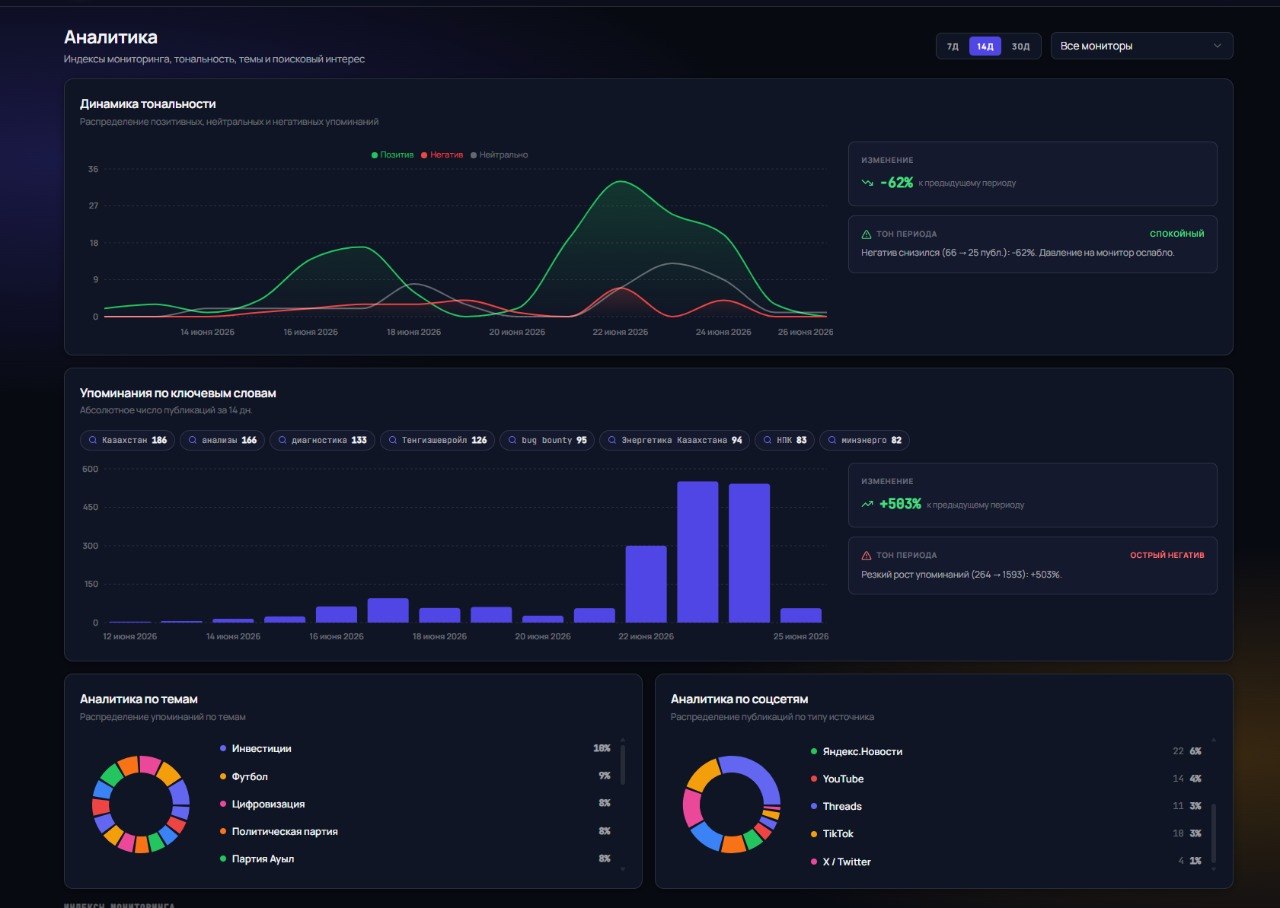The image size is (1280, 908).
Task: Click the green positive peak on the sentiment chart
Action: point(621,182)
